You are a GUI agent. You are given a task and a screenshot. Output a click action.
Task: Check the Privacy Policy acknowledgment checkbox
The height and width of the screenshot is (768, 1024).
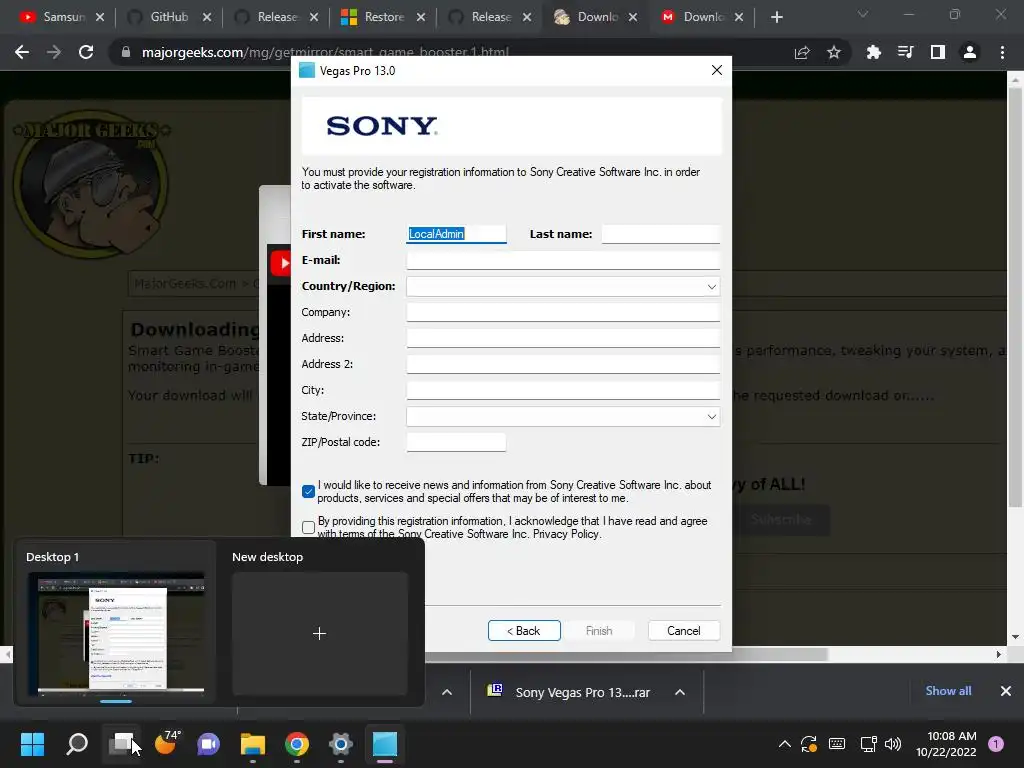coord(309,527)
